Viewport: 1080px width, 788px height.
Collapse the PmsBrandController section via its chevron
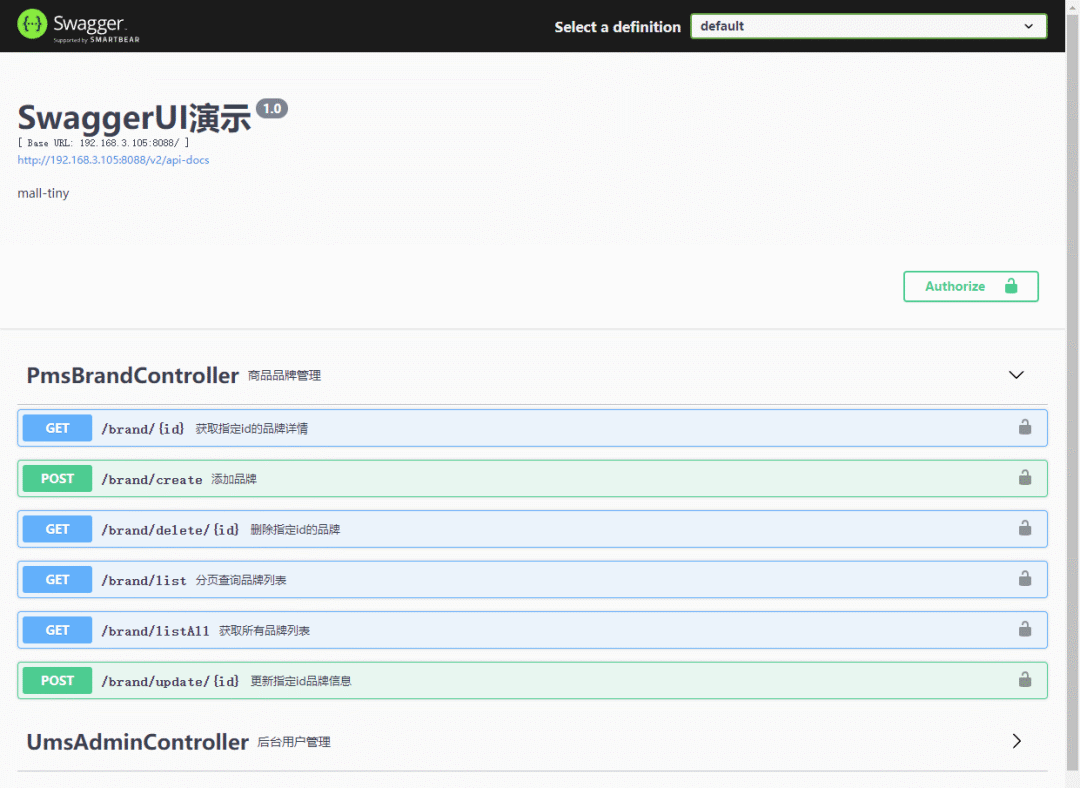pyautogui.click(x=1016, y=375)
